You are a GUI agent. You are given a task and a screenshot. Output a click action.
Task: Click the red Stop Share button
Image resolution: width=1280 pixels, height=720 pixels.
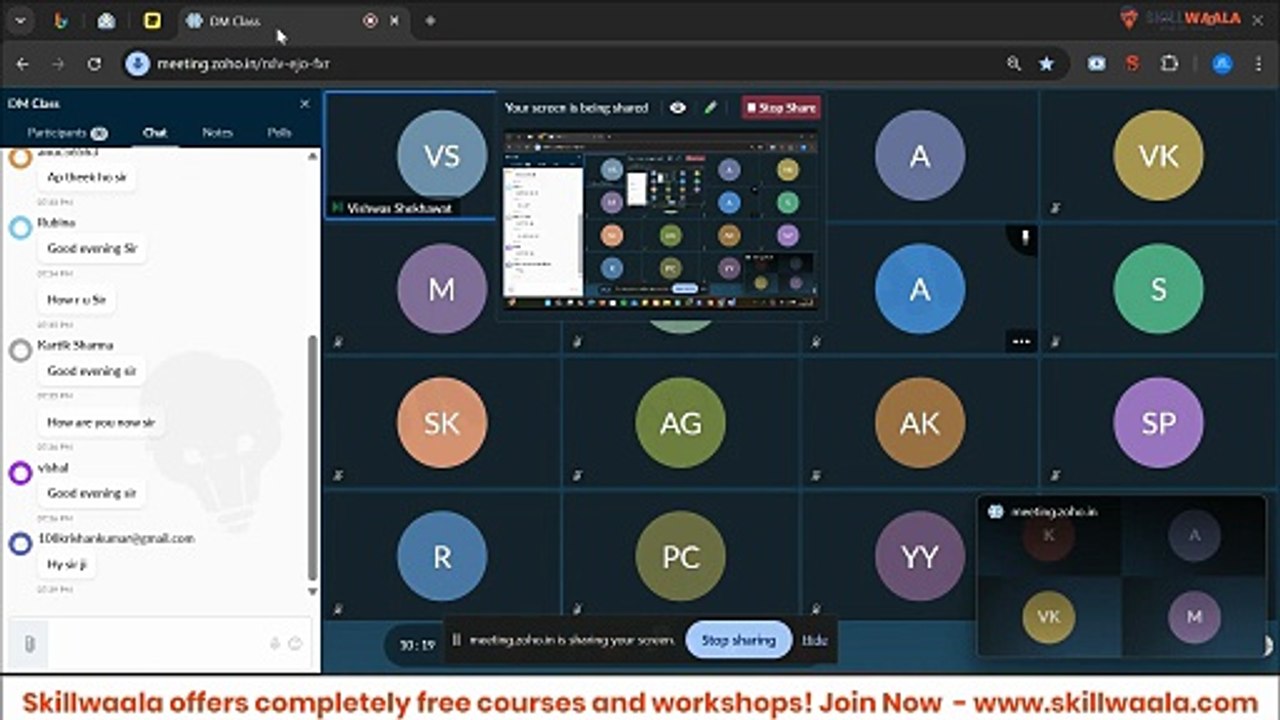coord(780,108)
